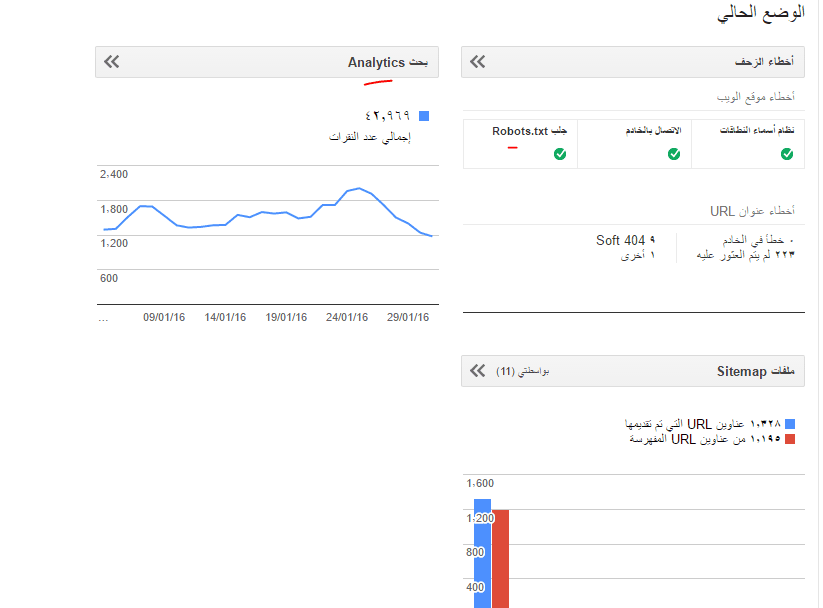Open the Soft 404 errors link
This screenshot has width=823, height=608.
coord(625,240)
